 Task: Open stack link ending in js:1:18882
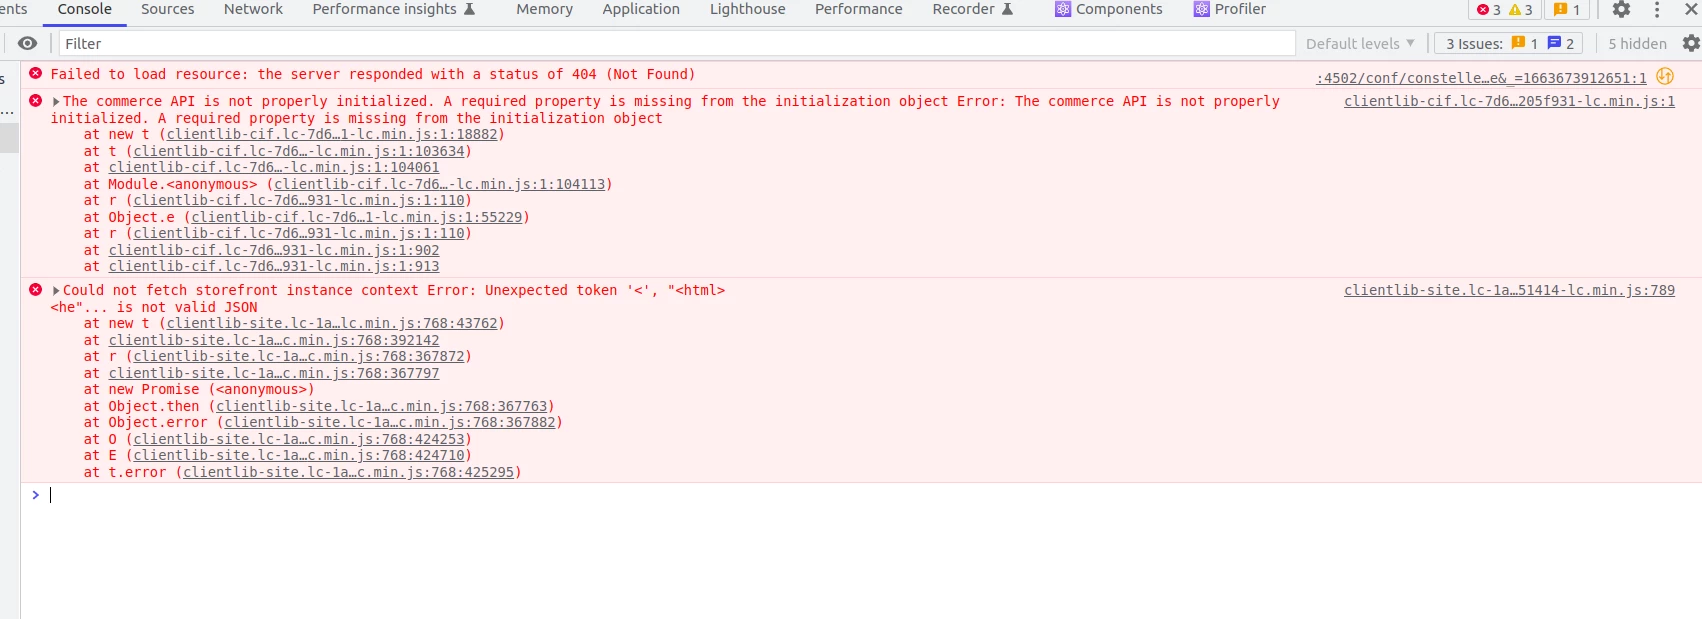[332, 134]
